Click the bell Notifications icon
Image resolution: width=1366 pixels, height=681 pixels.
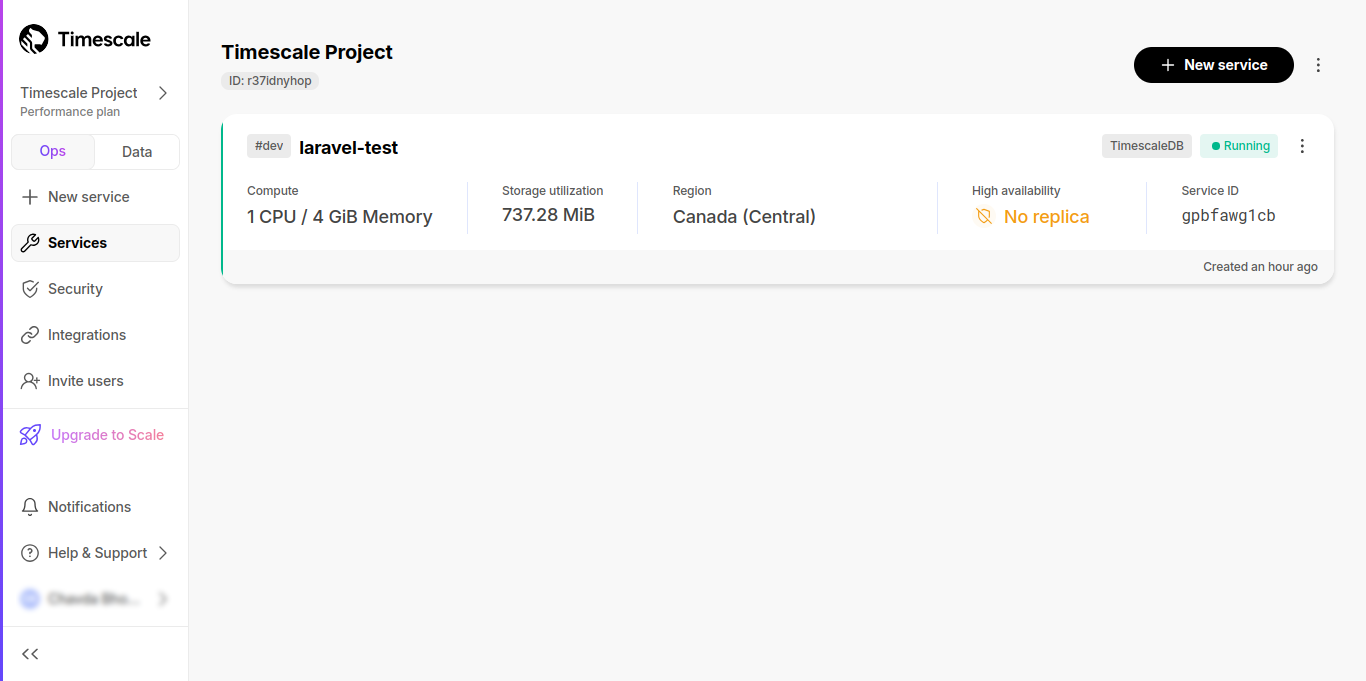[x=30, y=507]
